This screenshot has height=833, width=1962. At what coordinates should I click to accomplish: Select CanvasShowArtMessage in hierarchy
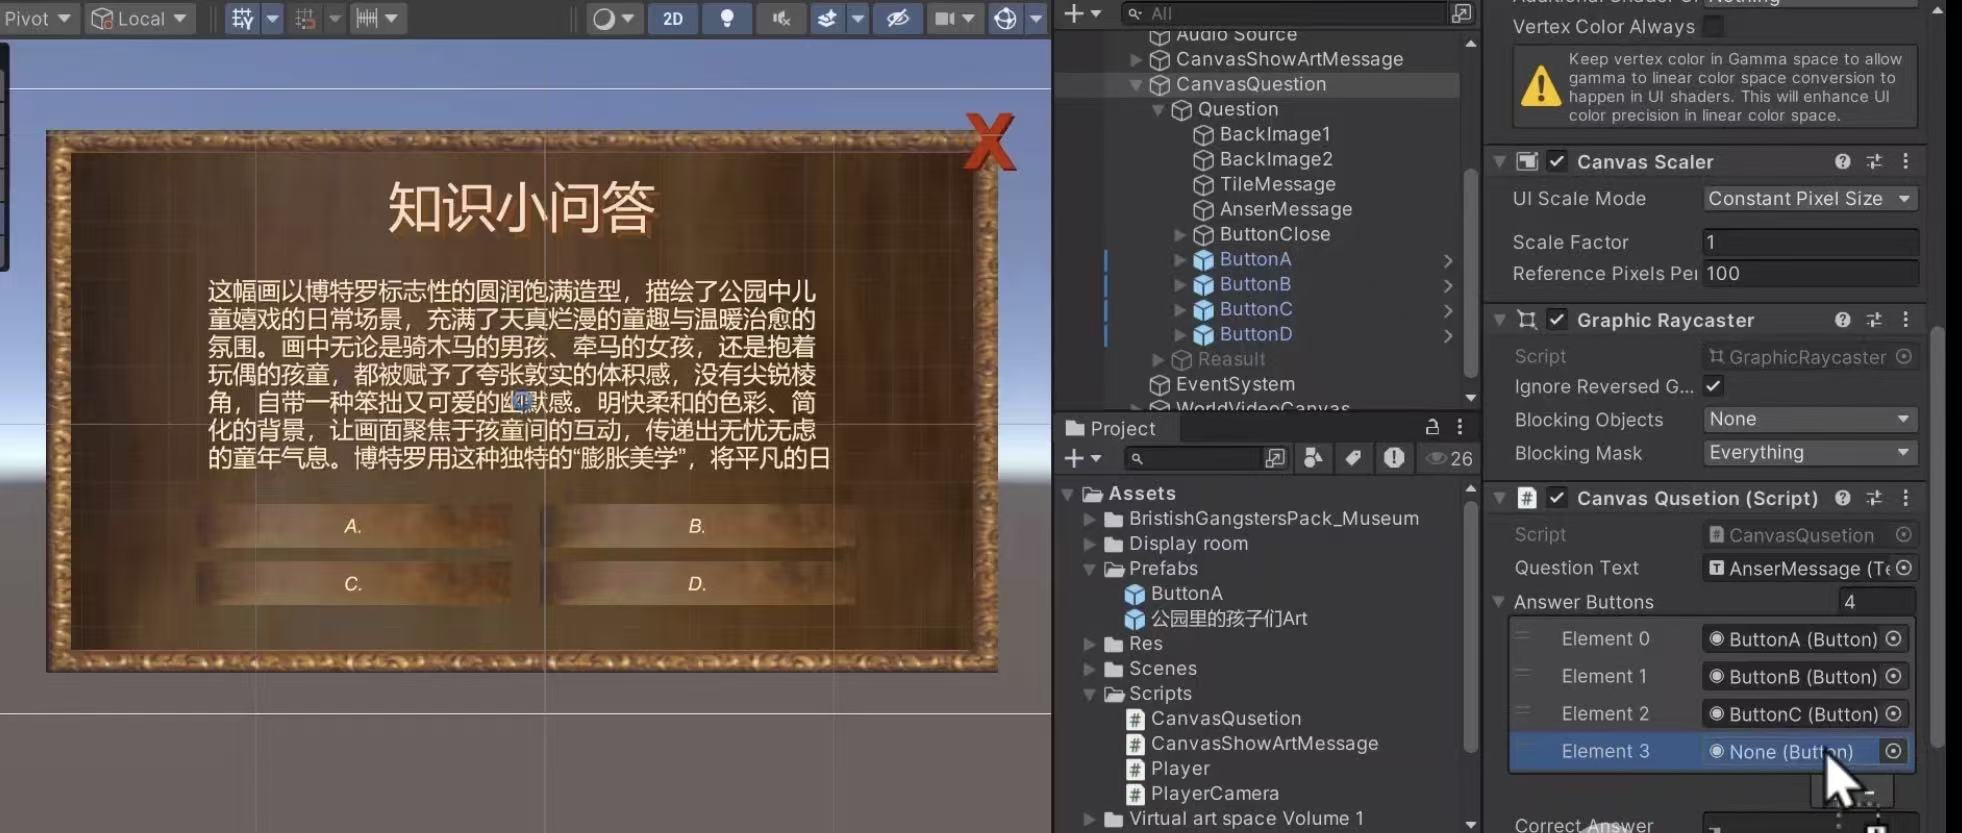tap(1289, 59)
